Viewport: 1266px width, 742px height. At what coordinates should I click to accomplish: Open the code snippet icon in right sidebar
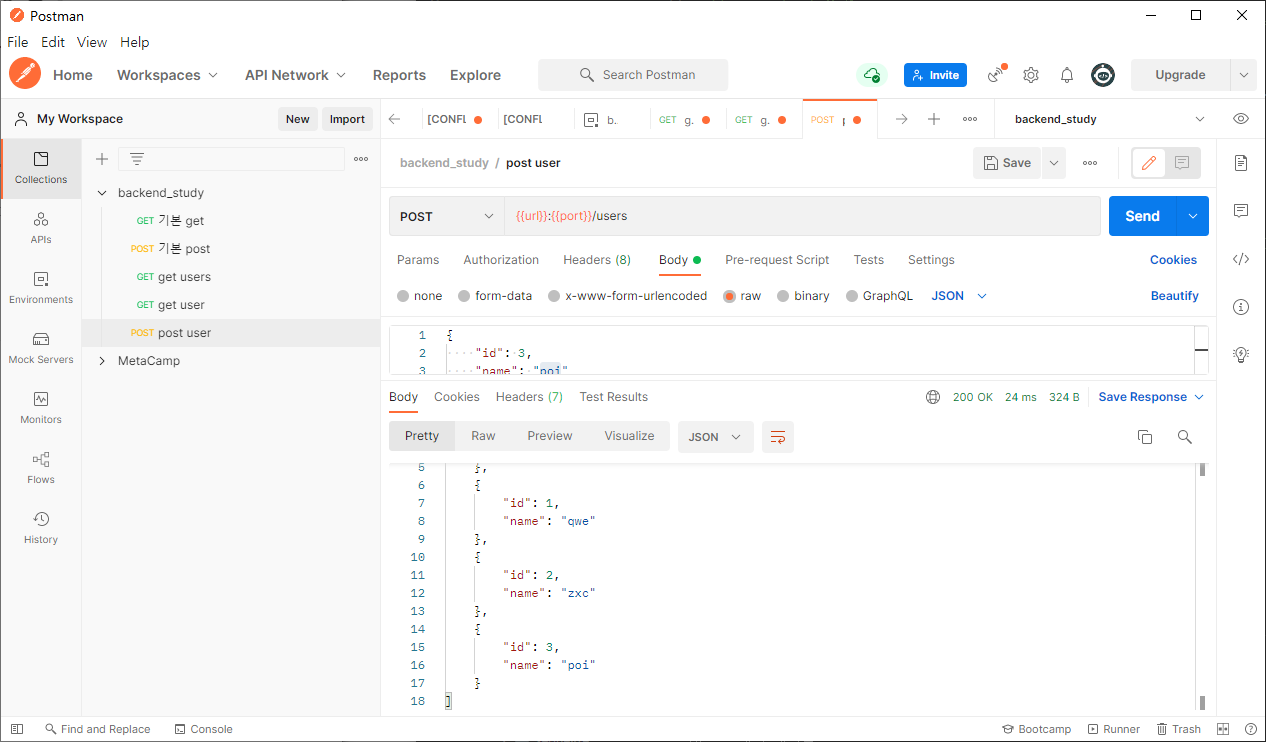coord(1241,259)
